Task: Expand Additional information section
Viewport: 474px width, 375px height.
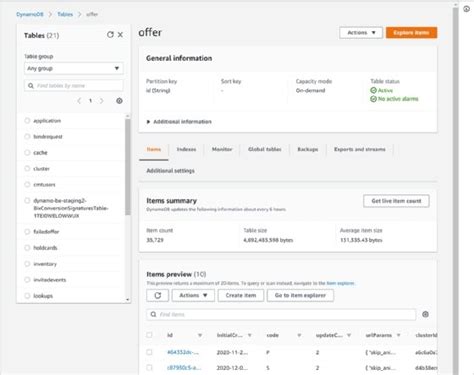Action: click(x=179, y=122)
